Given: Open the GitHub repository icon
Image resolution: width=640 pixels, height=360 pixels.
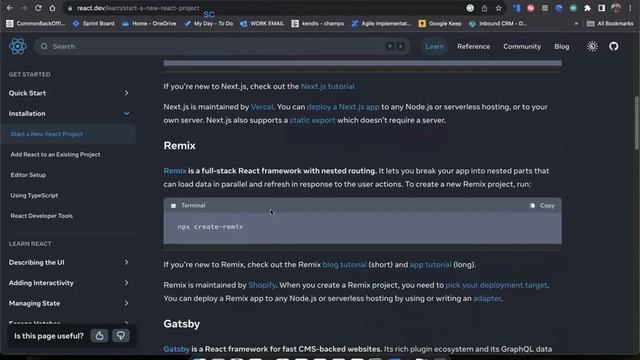Looking at the screenshot, I should [x=613, y=47].
